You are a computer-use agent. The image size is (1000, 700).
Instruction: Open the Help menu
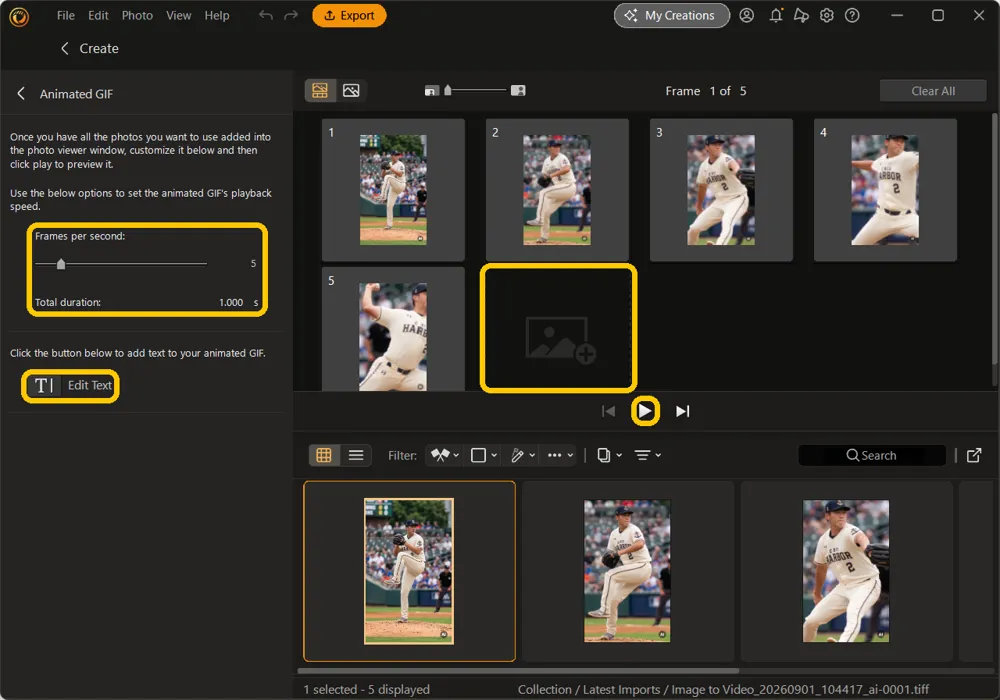pyautogui.click(x=217, y=15)
